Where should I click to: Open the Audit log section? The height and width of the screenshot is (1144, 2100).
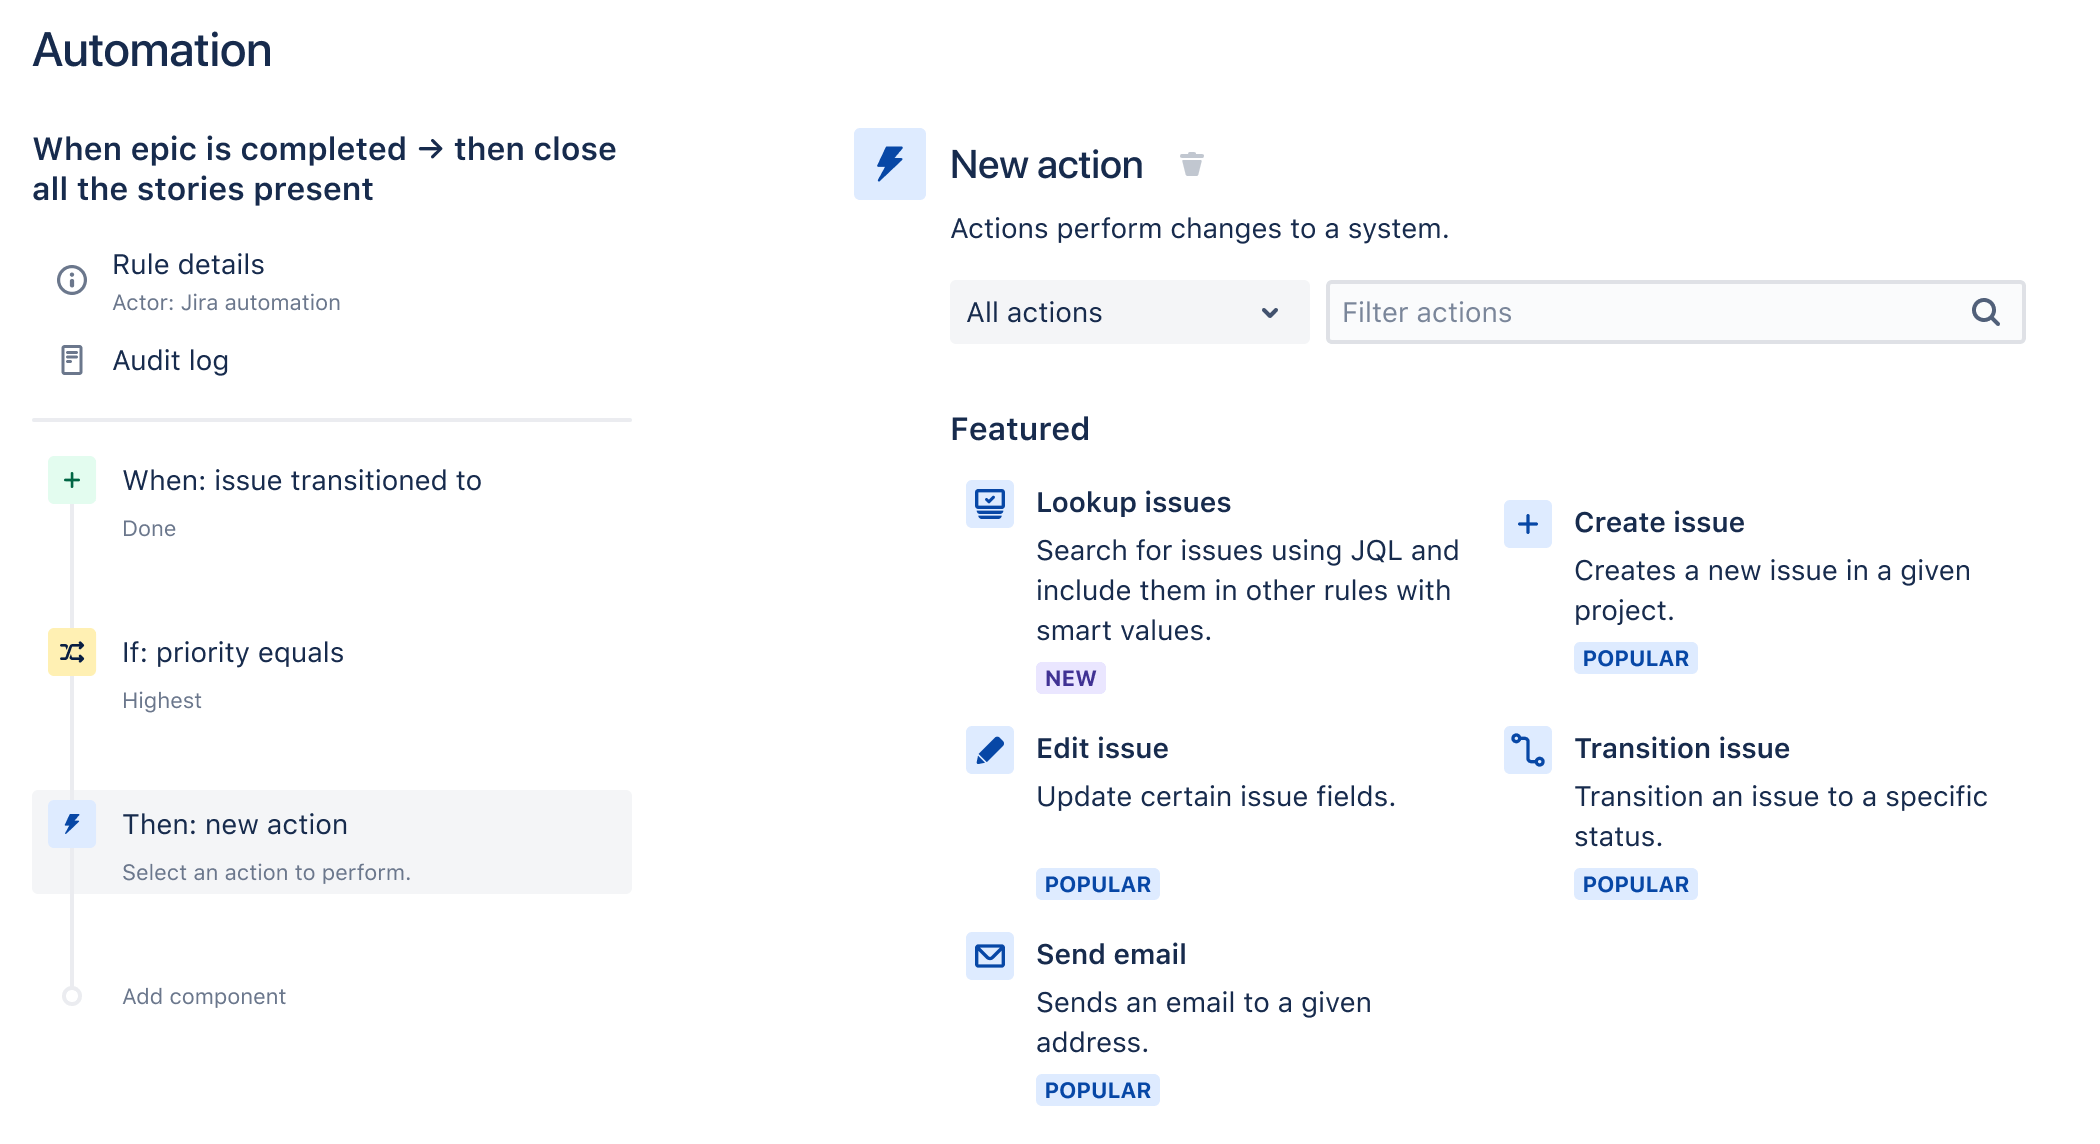point(170,360)
